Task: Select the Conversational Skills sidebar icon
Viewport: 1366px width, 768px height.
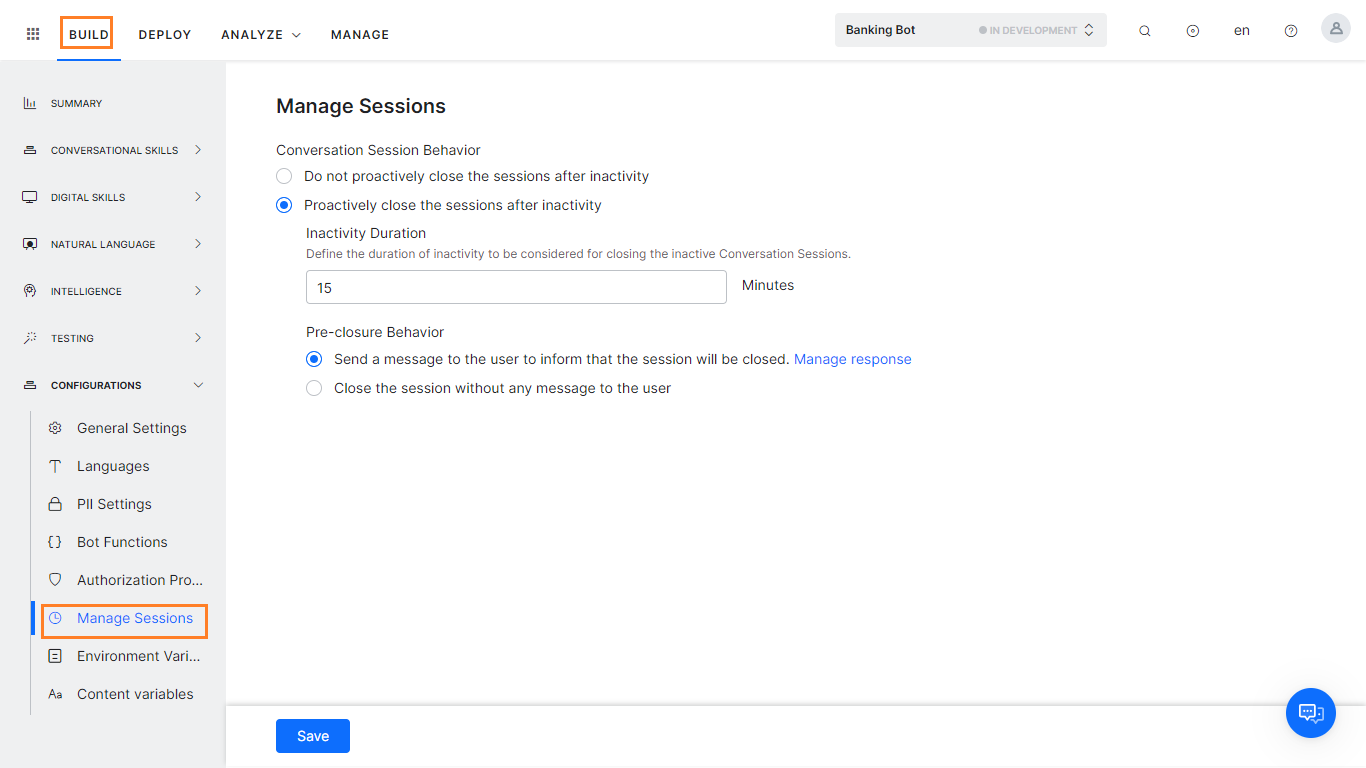Action: (30, 150)
